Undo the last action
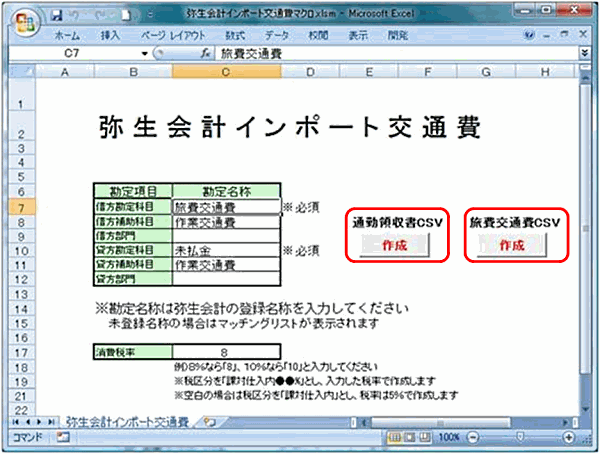The height and width of the screenshot is (454, 600). [75, 15]
